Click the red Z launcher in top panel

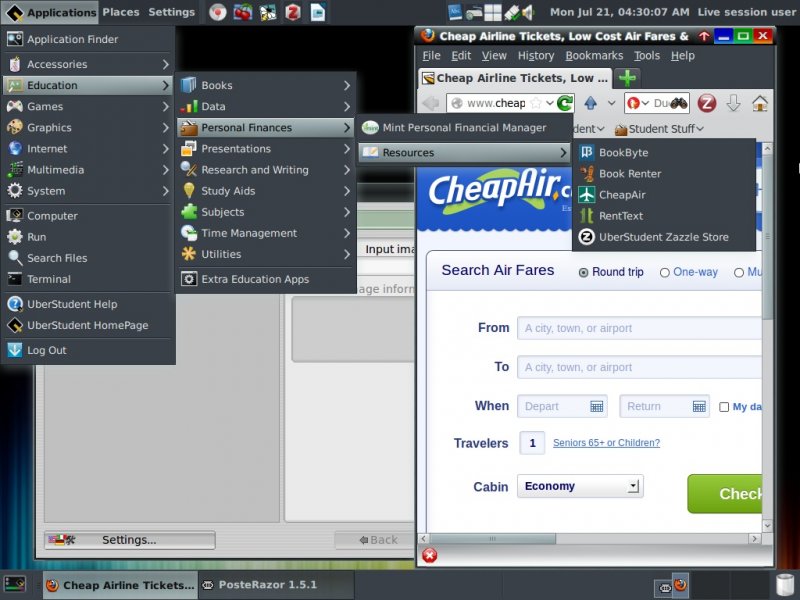[x=292, y=12]
